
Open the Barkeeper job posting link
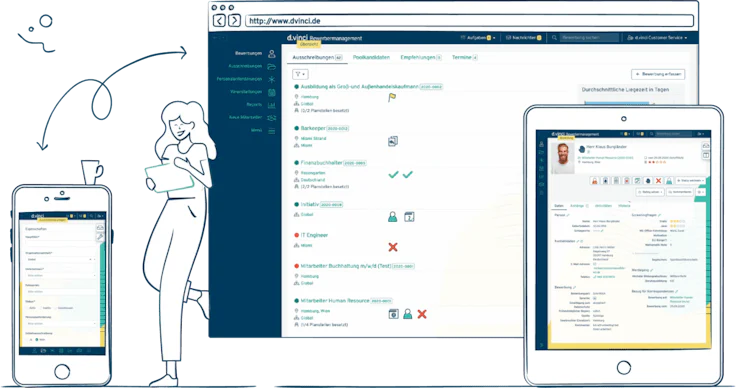pyautogui.click(x=313, y=128)
